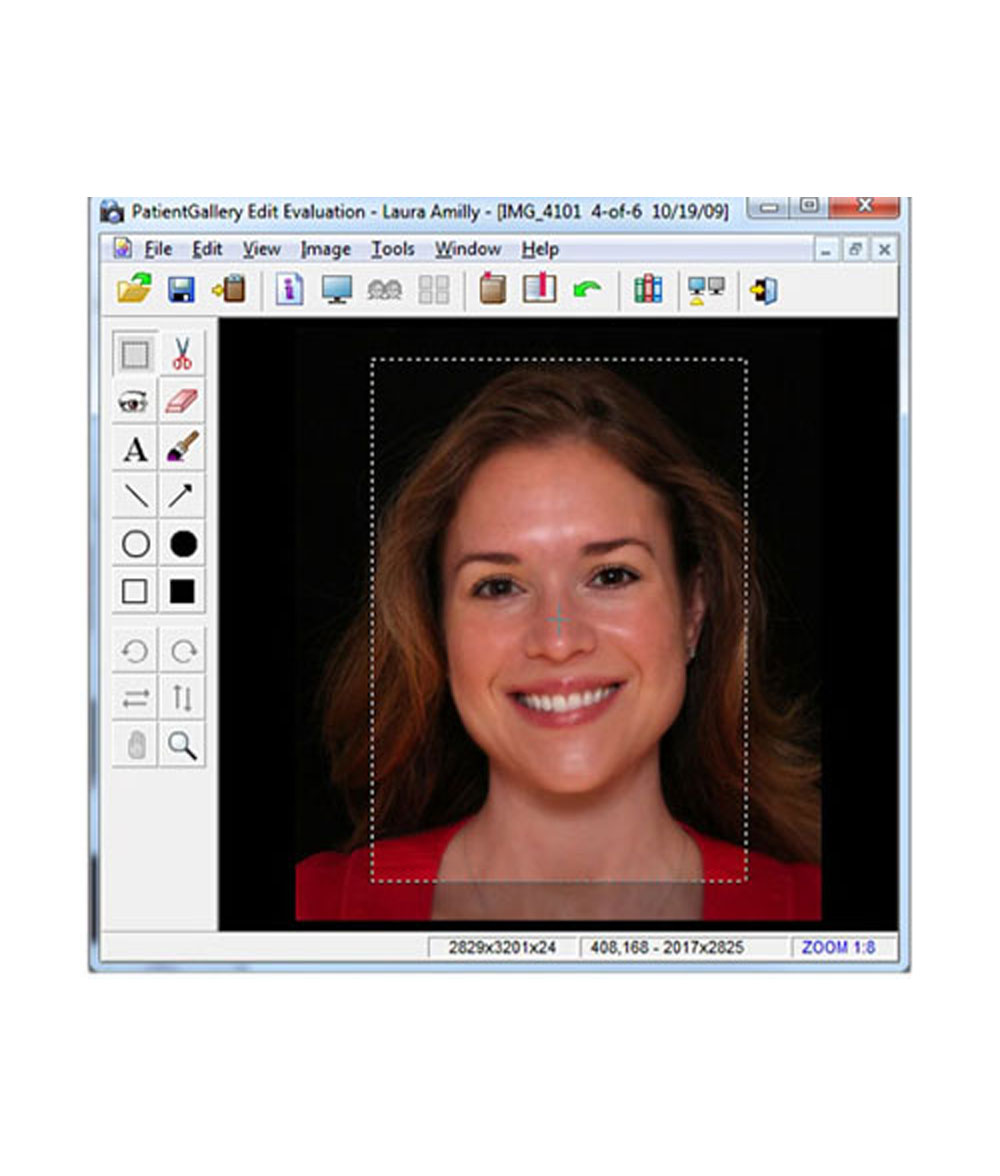Rotate image clockwise using the palette button
This screenshot has width=1000, height=1176.
click(x=182, y=652)
